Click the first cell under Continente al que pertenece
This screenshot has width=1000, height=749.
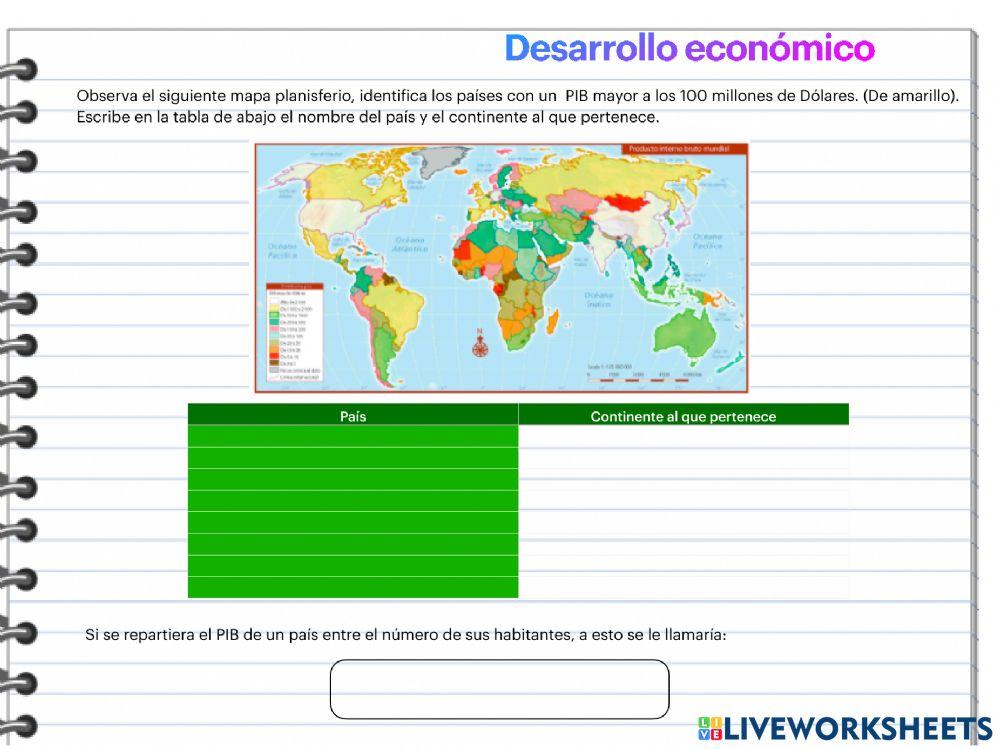click(683, 436)
